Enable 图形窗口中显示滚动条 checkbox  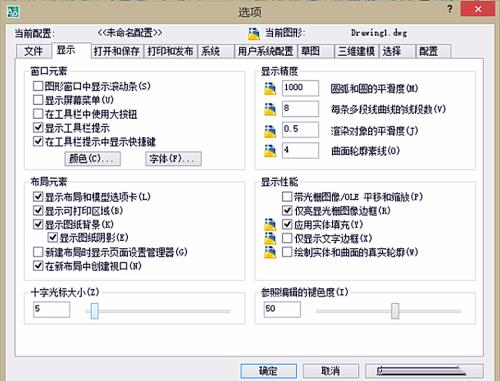38,86
